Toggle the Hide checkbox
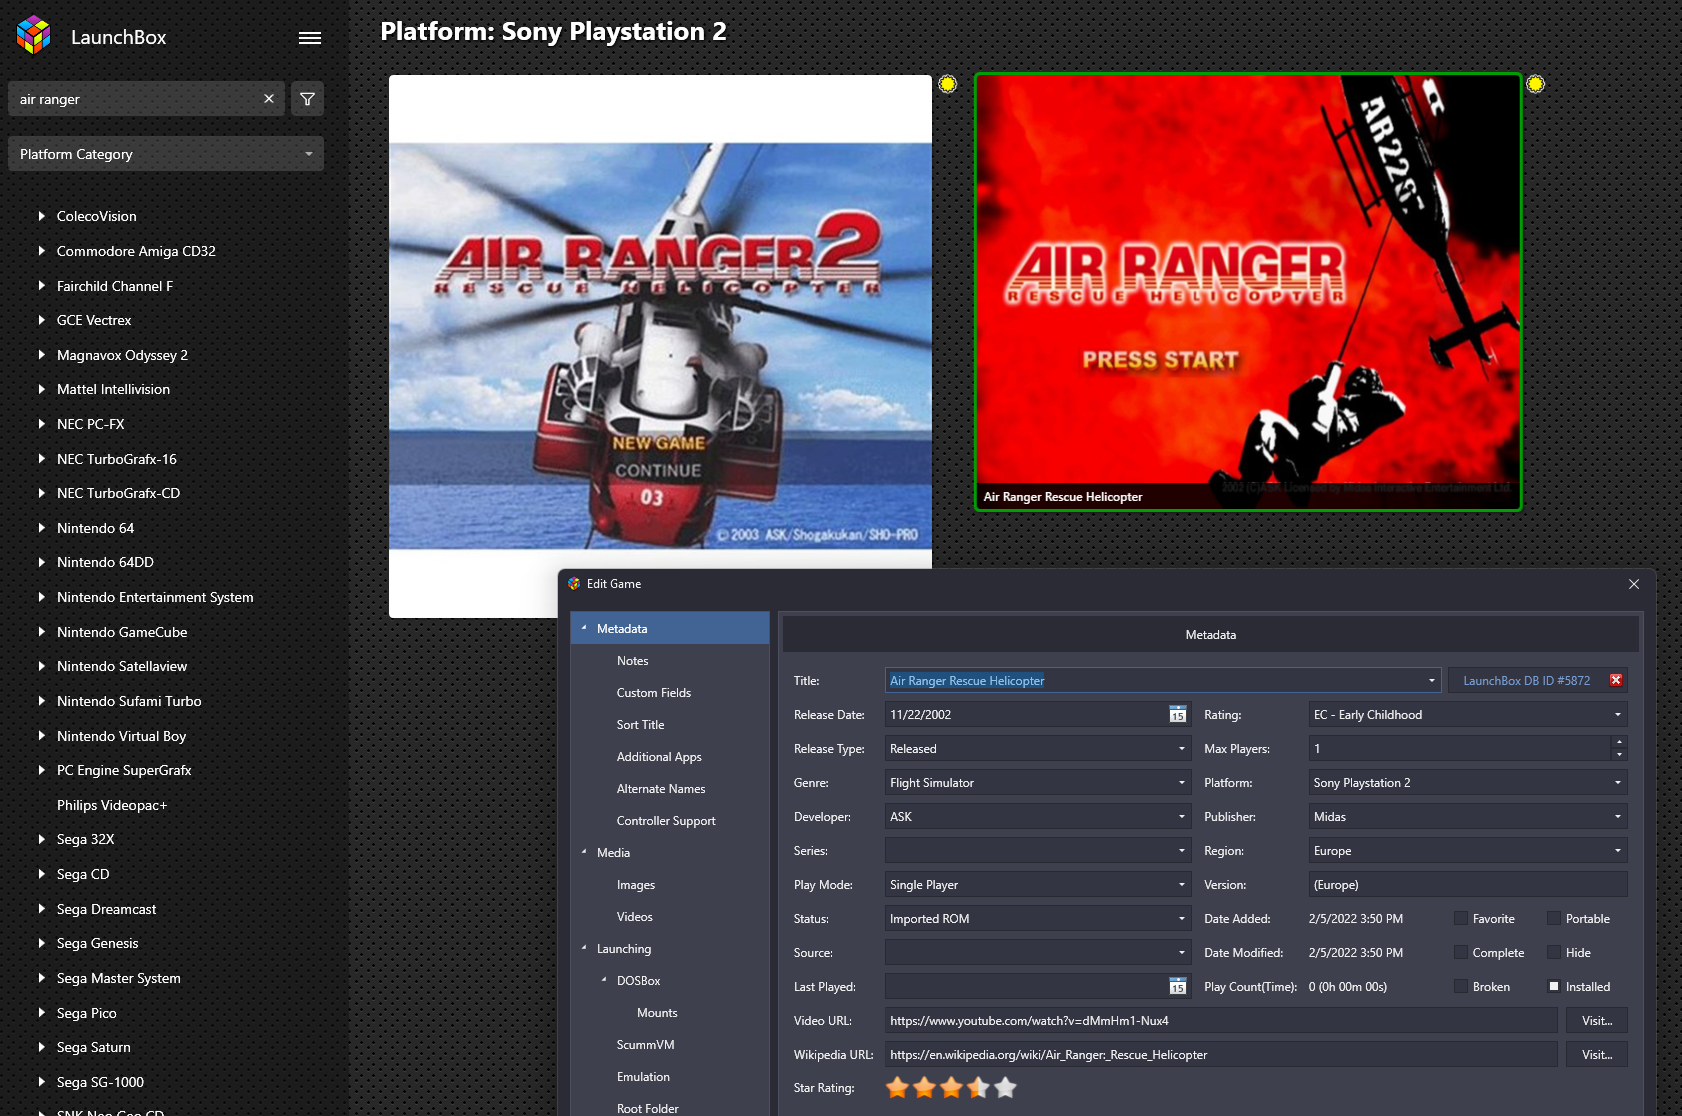The height and width of the screenshot is (1116, 1682). pos(1554,952)
